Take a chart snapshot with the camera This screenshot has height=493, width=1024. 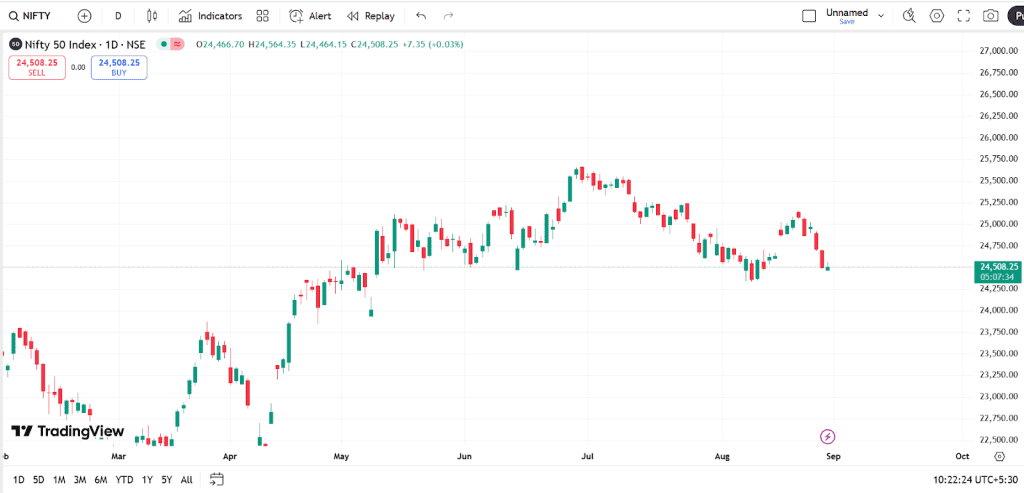[x=991, y=16]
